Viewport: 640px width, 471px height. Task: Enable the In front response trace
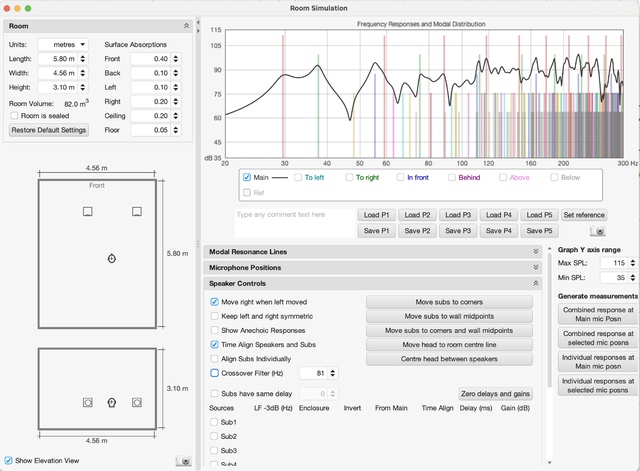point(400,177)
